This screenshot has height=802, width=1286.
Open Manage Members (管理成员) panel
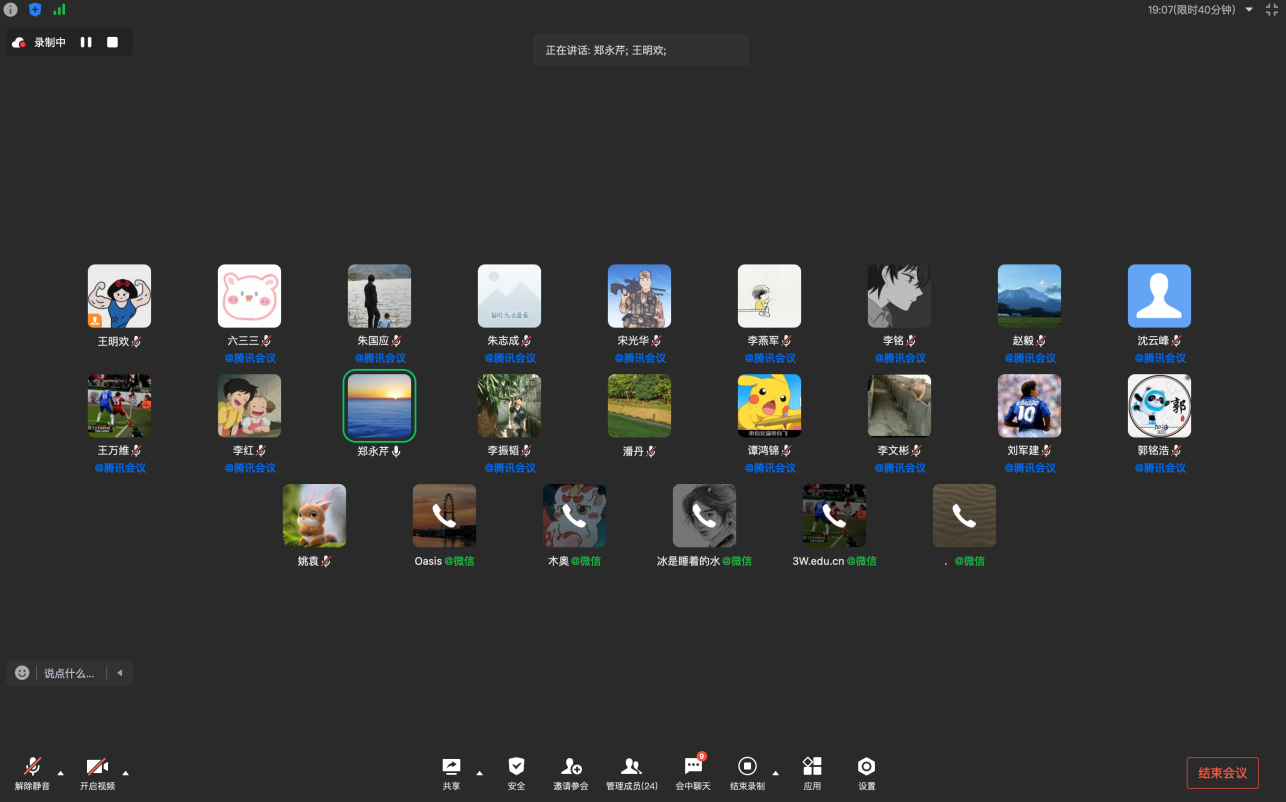point(631,767)
